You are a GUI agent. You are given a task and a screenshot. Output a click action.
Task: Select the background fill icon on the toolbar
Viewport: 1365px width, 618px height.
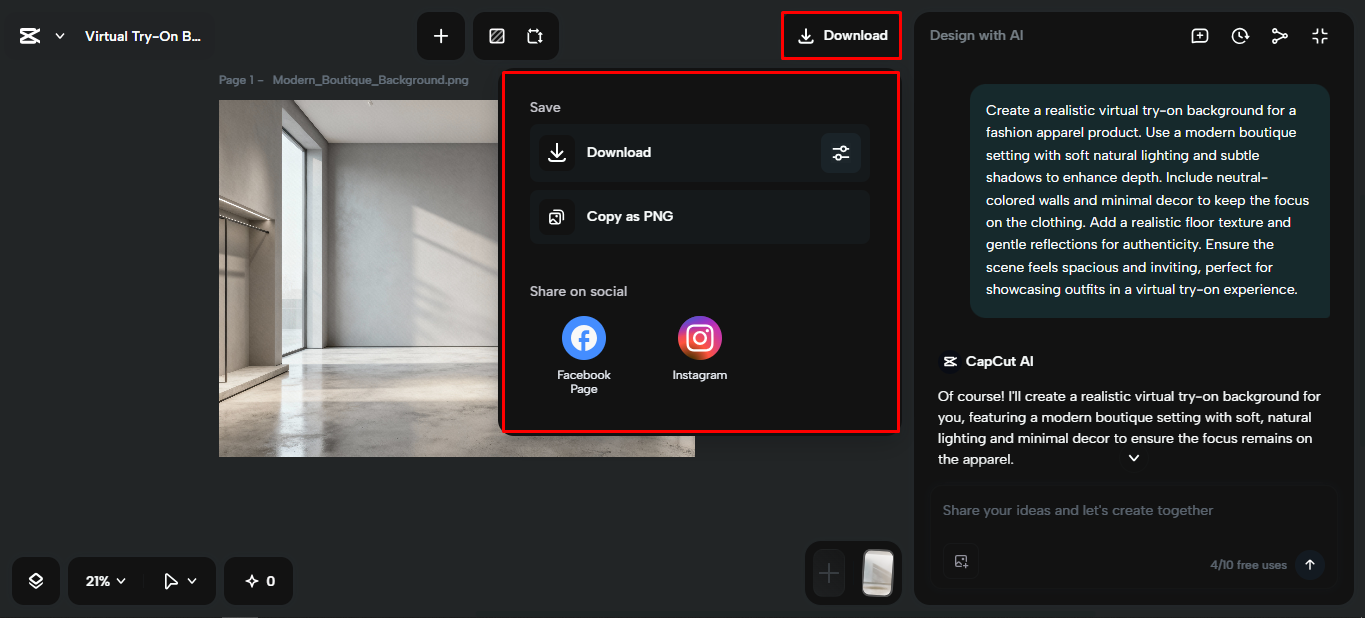tap(495, 35)
